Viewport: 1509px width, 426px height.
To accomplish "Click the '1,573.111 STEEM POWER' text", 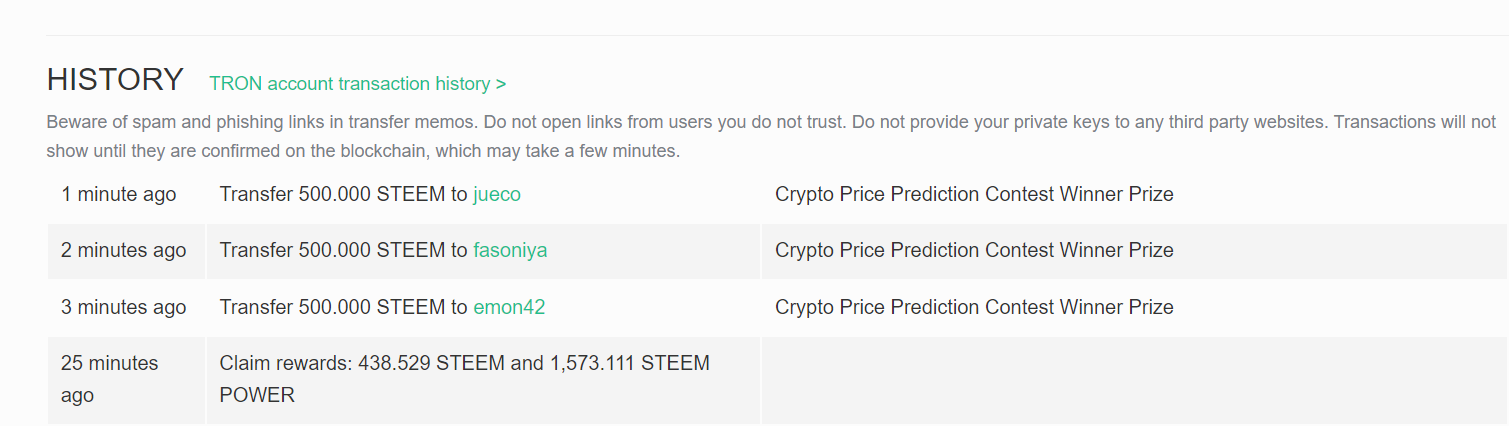I will click(x=630, y=363).
